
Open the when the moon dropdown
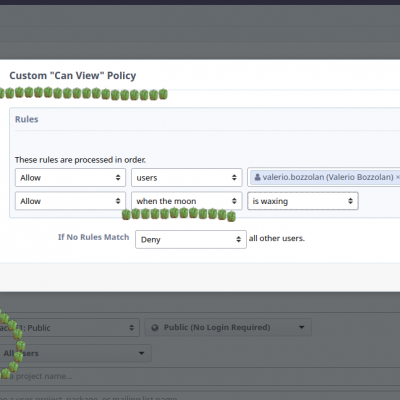(187, 201)
